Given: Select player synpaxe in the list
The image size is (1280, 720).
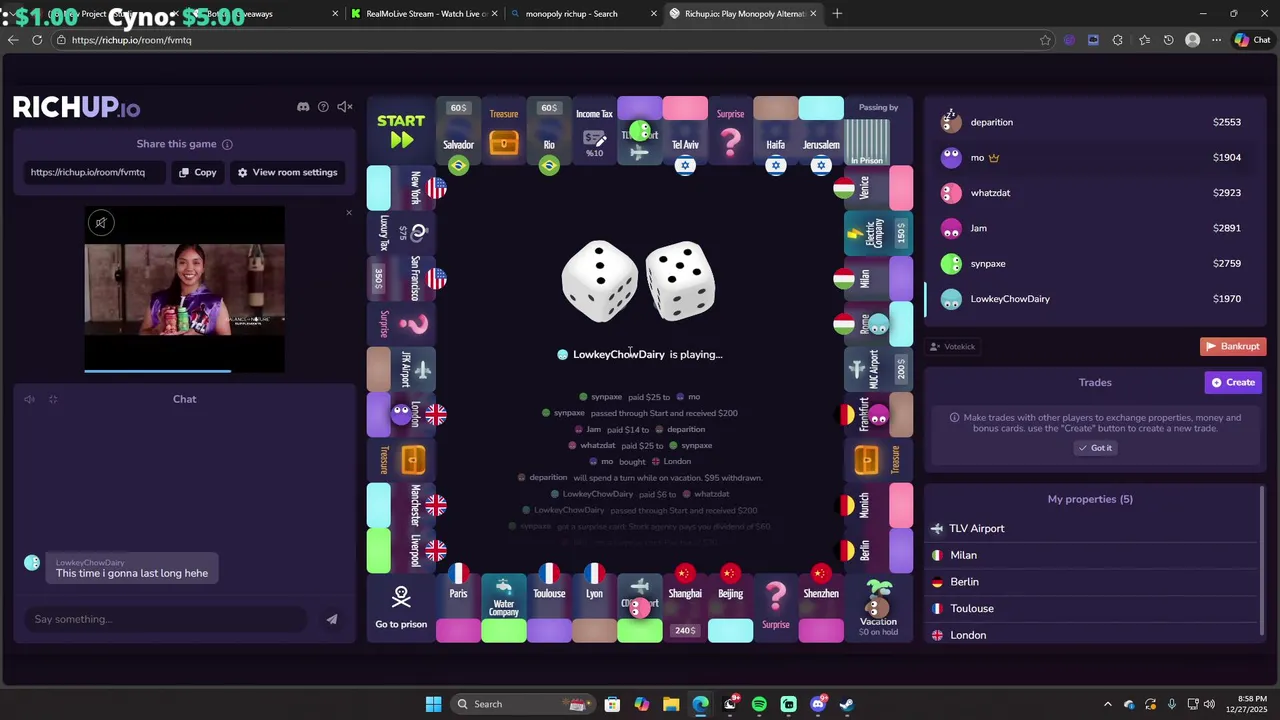Looking at the screenshot, I should click(1094, 263).
